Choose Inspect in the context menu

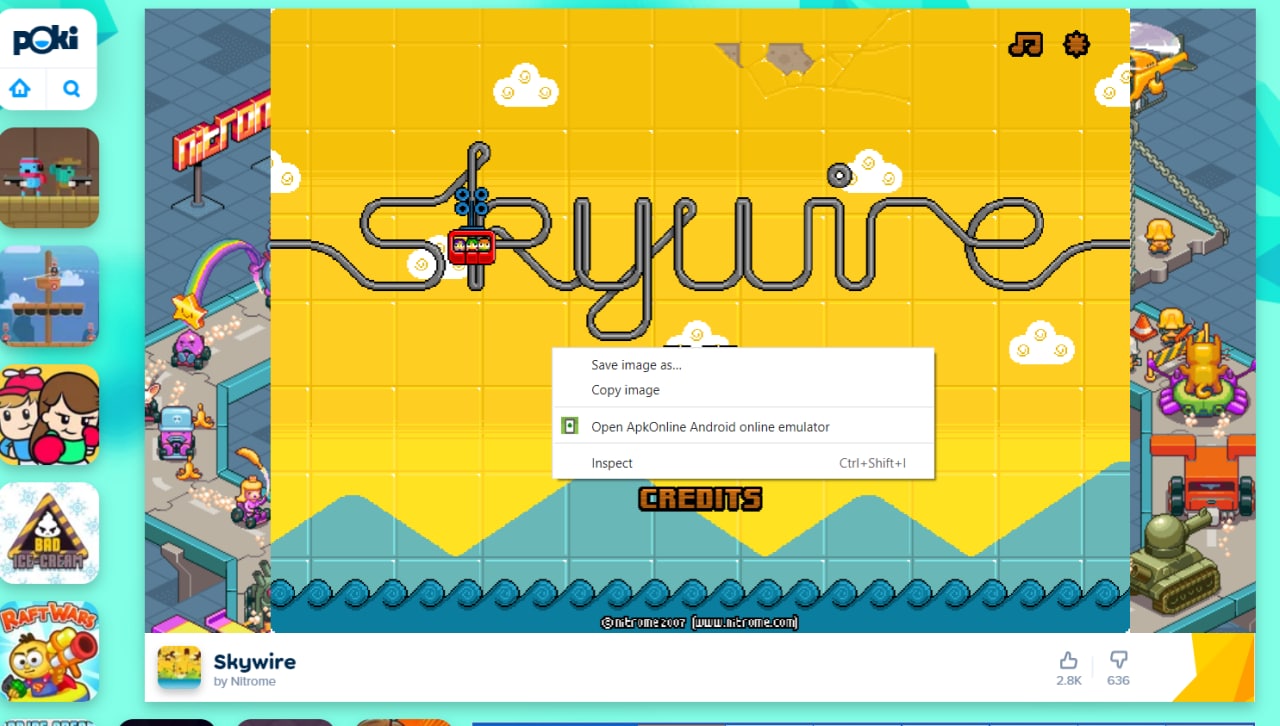743,463
